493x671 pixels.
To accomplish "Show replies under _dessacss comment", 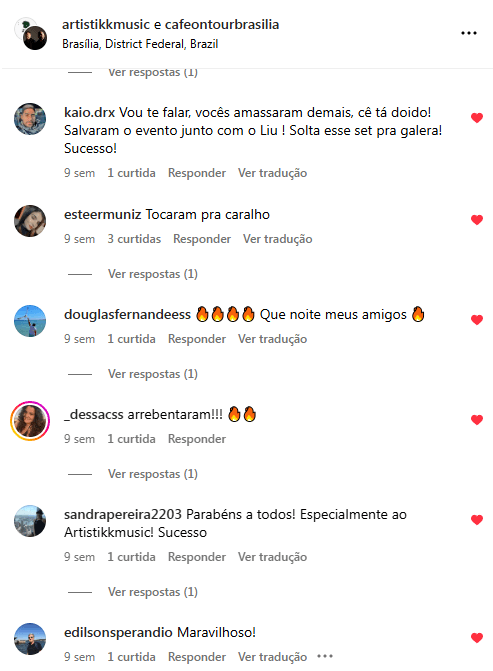I will 153,474.
